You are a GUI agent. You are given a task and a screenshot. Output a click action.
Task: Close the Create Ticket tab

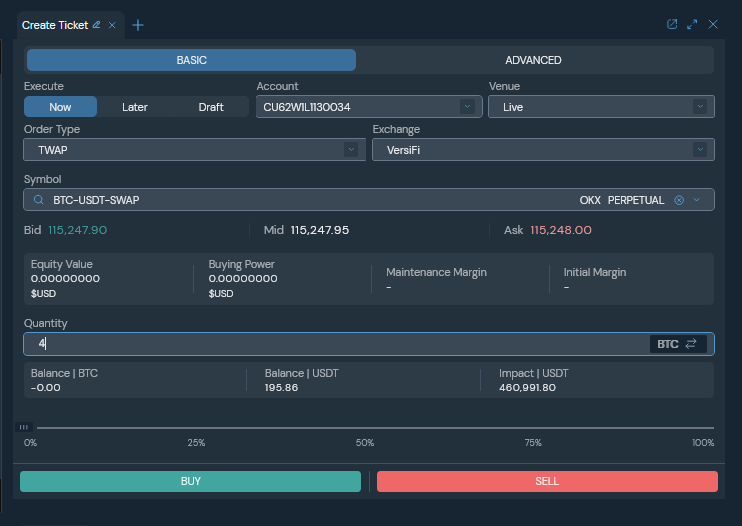(x=112, y=25)
